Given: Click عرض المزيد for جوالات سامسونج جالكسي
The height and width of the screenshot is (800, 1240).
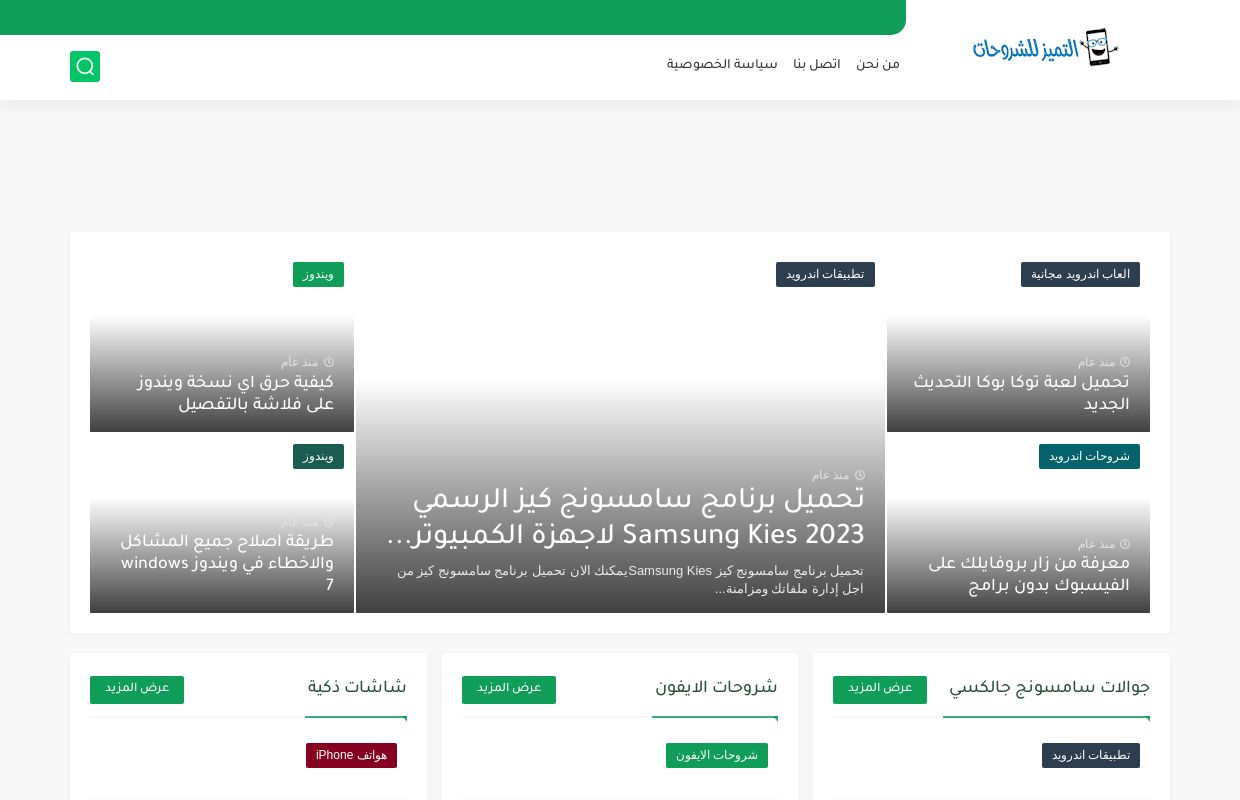Looking at the screenshot, I should [x=880, y=689].
